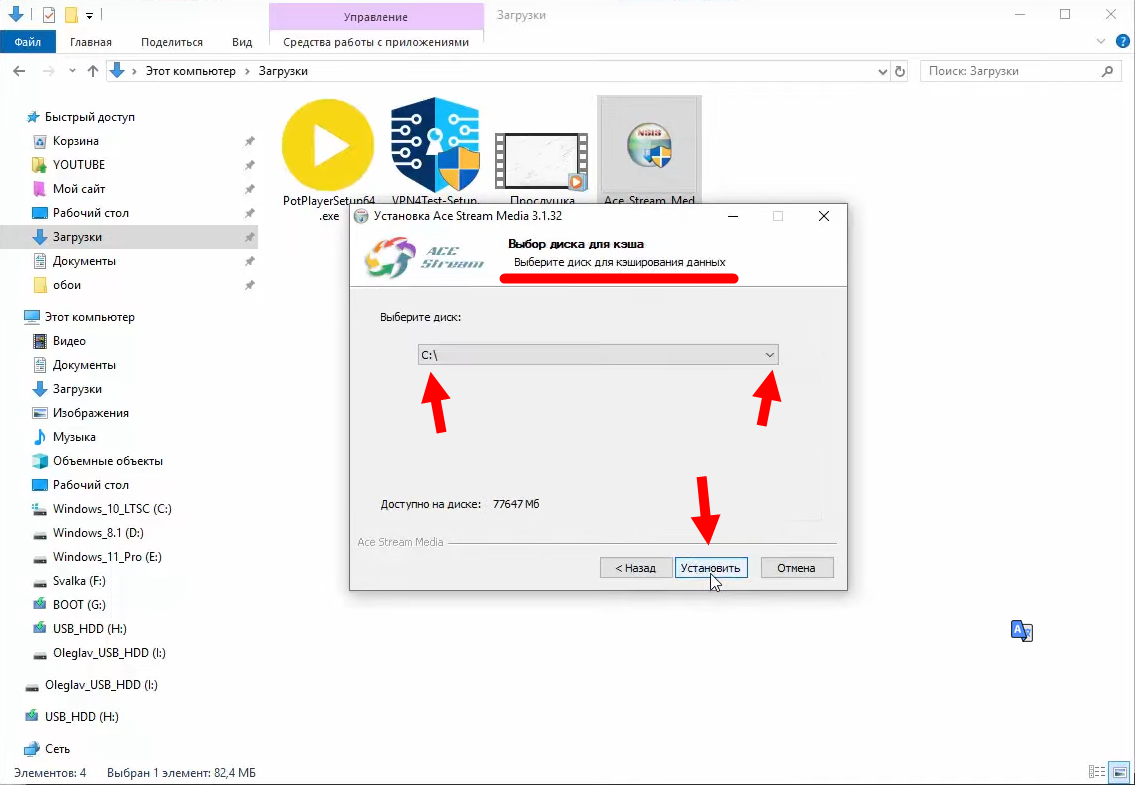Open drive Windows_11_Pro (E:)
The image size is (1135, 785).
pyautogui.click(x=106, y=556)
